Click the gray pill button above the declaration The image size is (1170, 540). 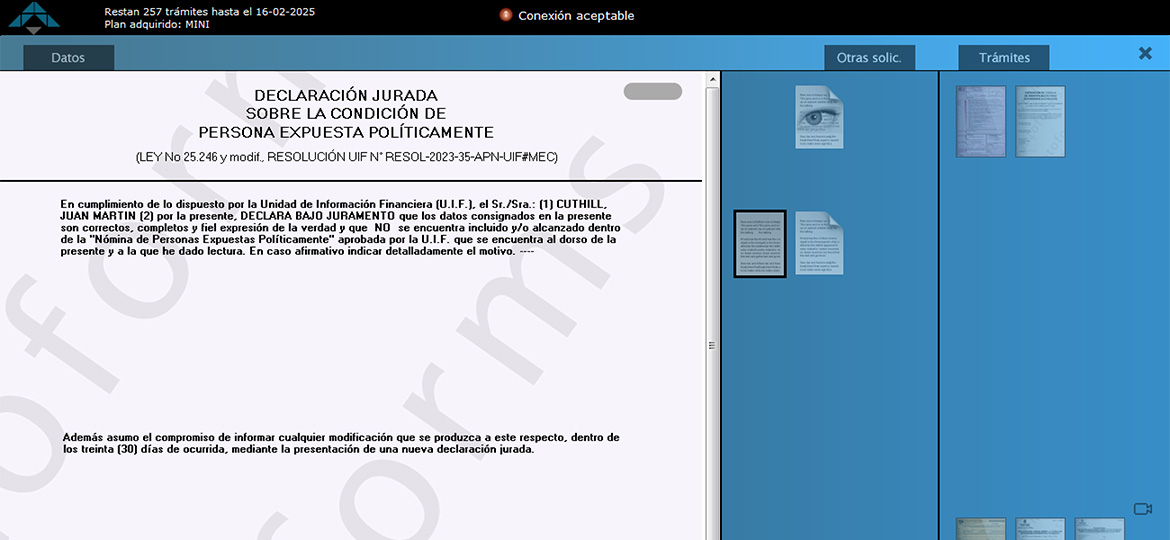pos(652,92)
